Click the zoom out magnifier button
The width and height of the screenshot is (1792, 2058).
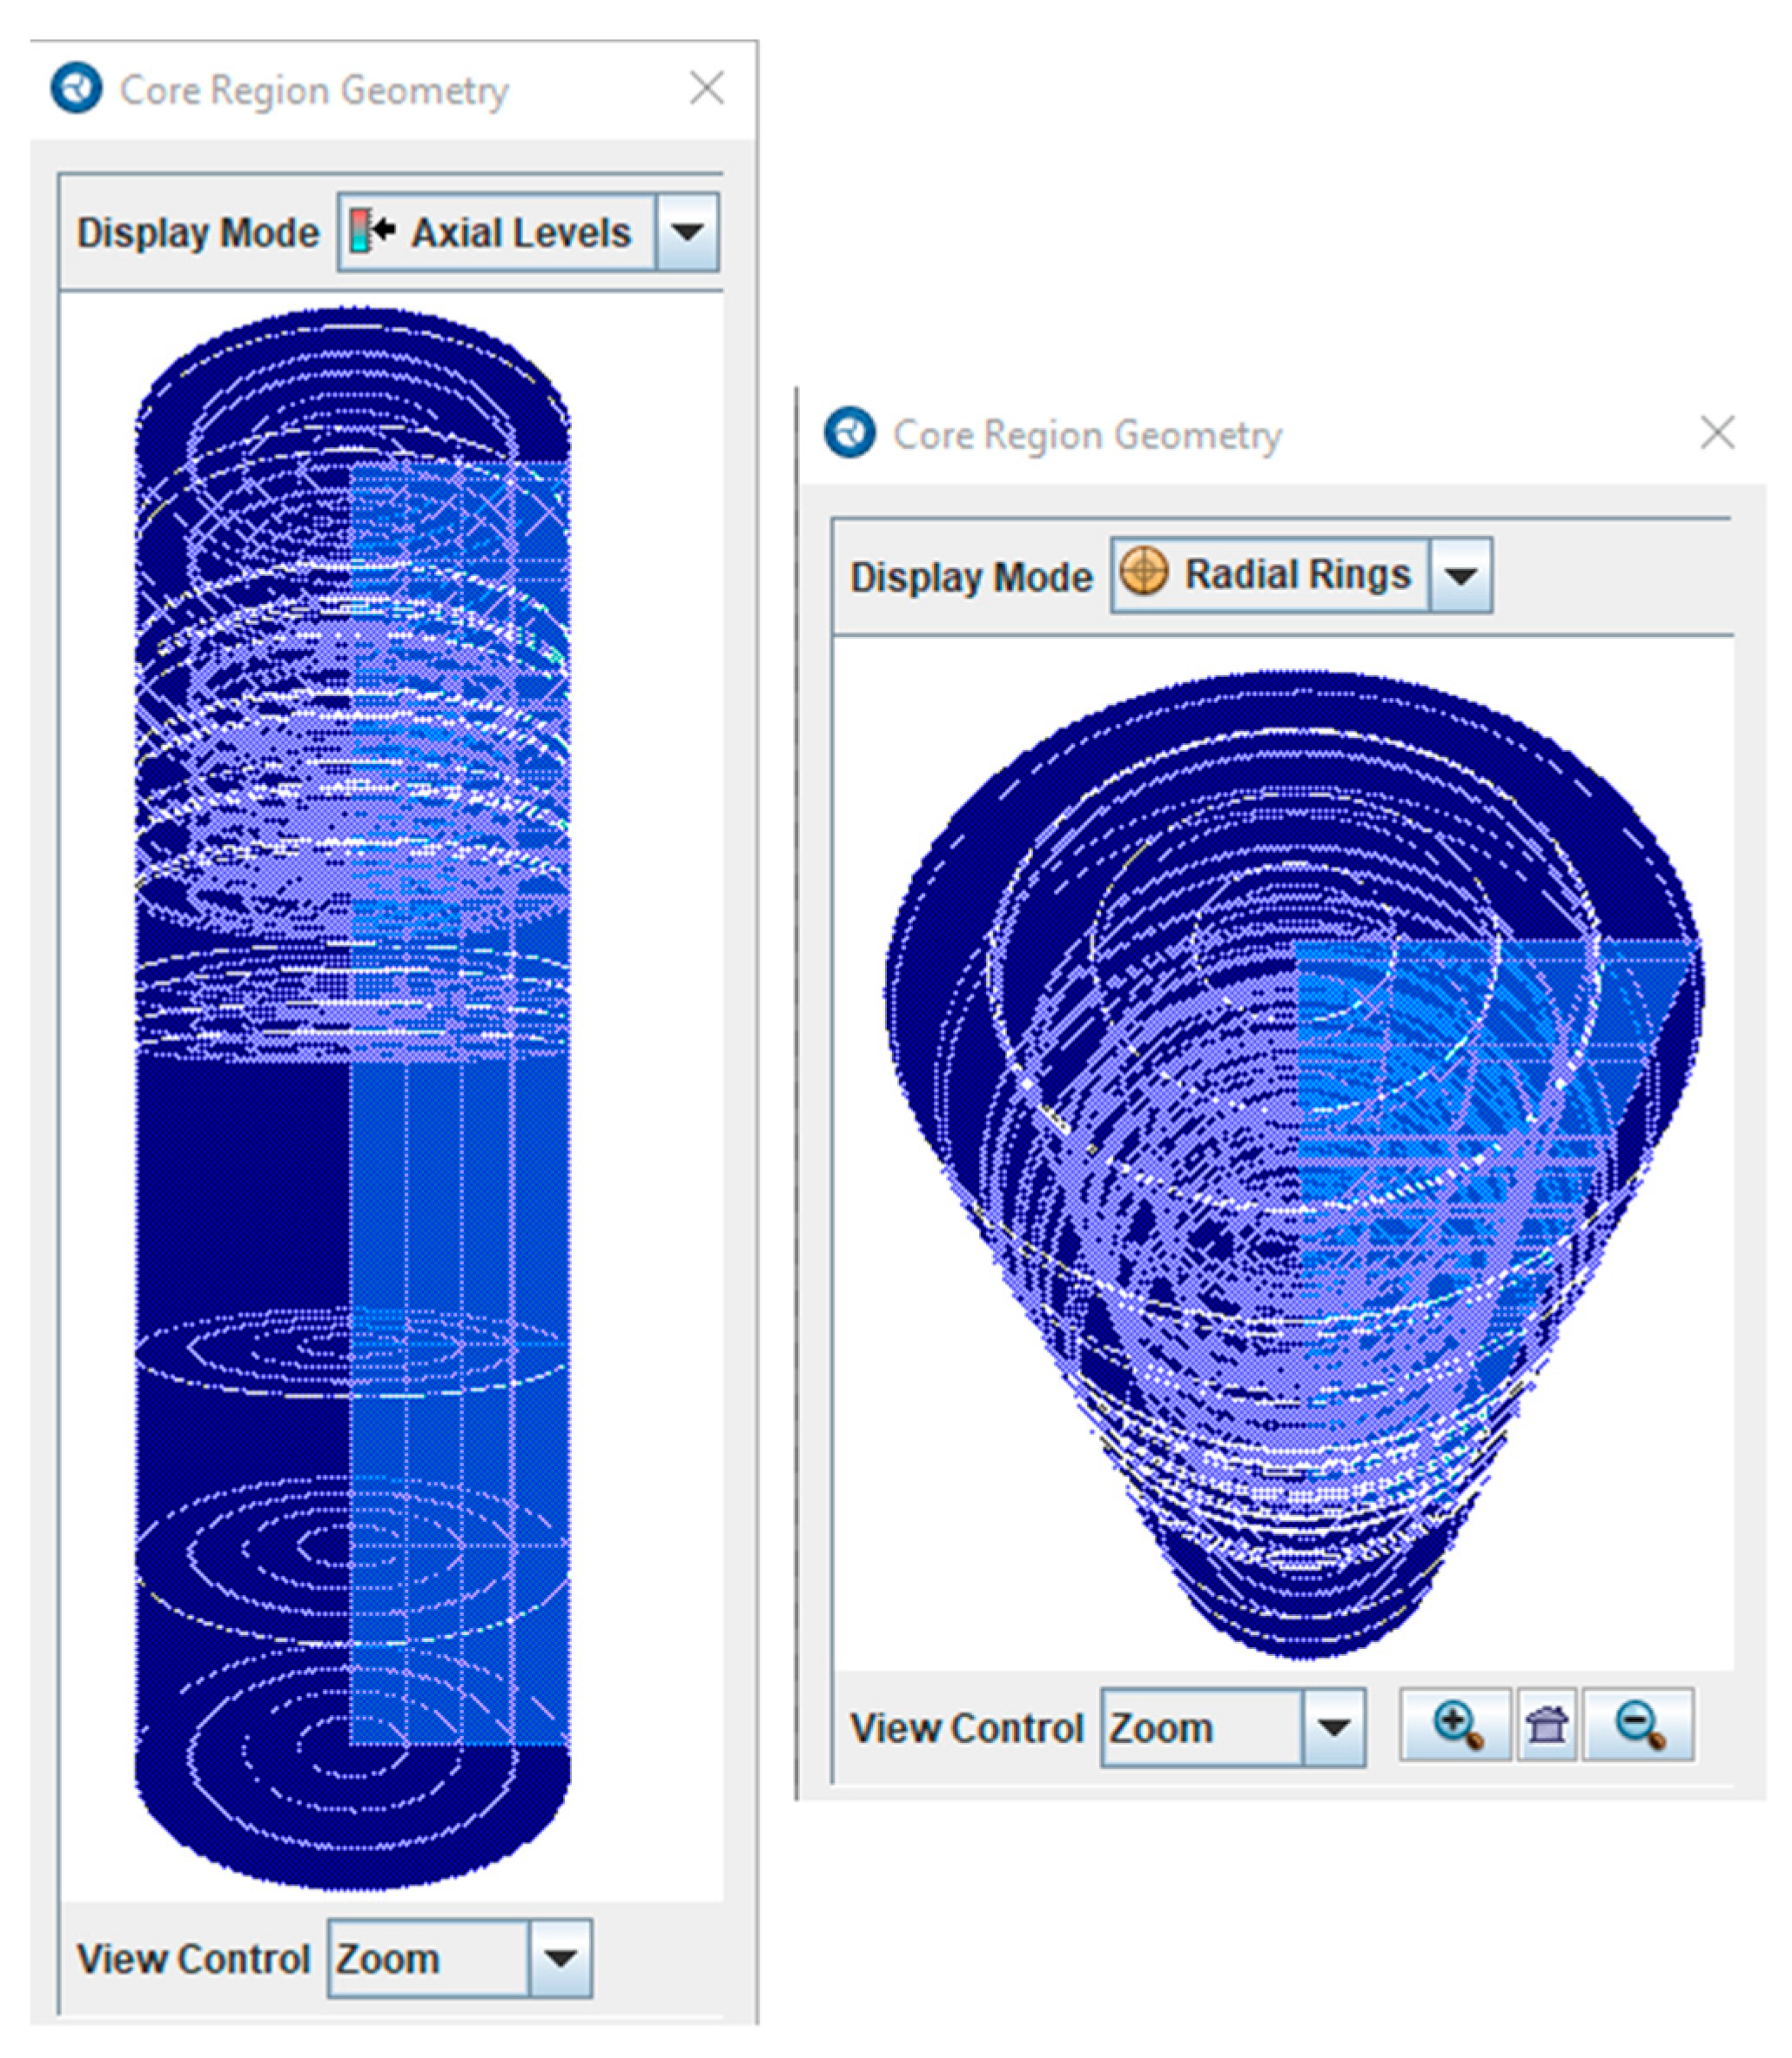[x=1639, y=1724]
